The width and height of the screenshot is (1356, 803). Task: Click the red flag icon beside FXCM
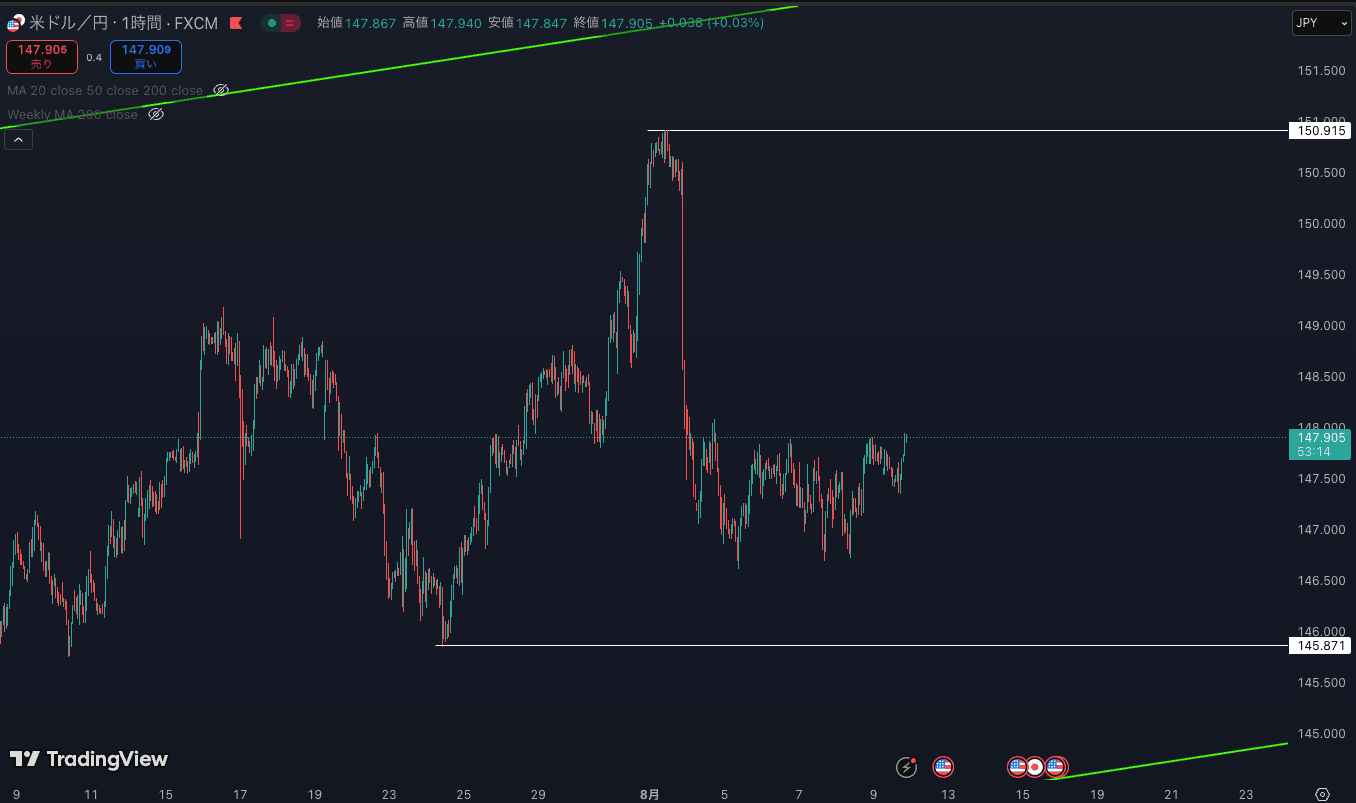(235, 23)
